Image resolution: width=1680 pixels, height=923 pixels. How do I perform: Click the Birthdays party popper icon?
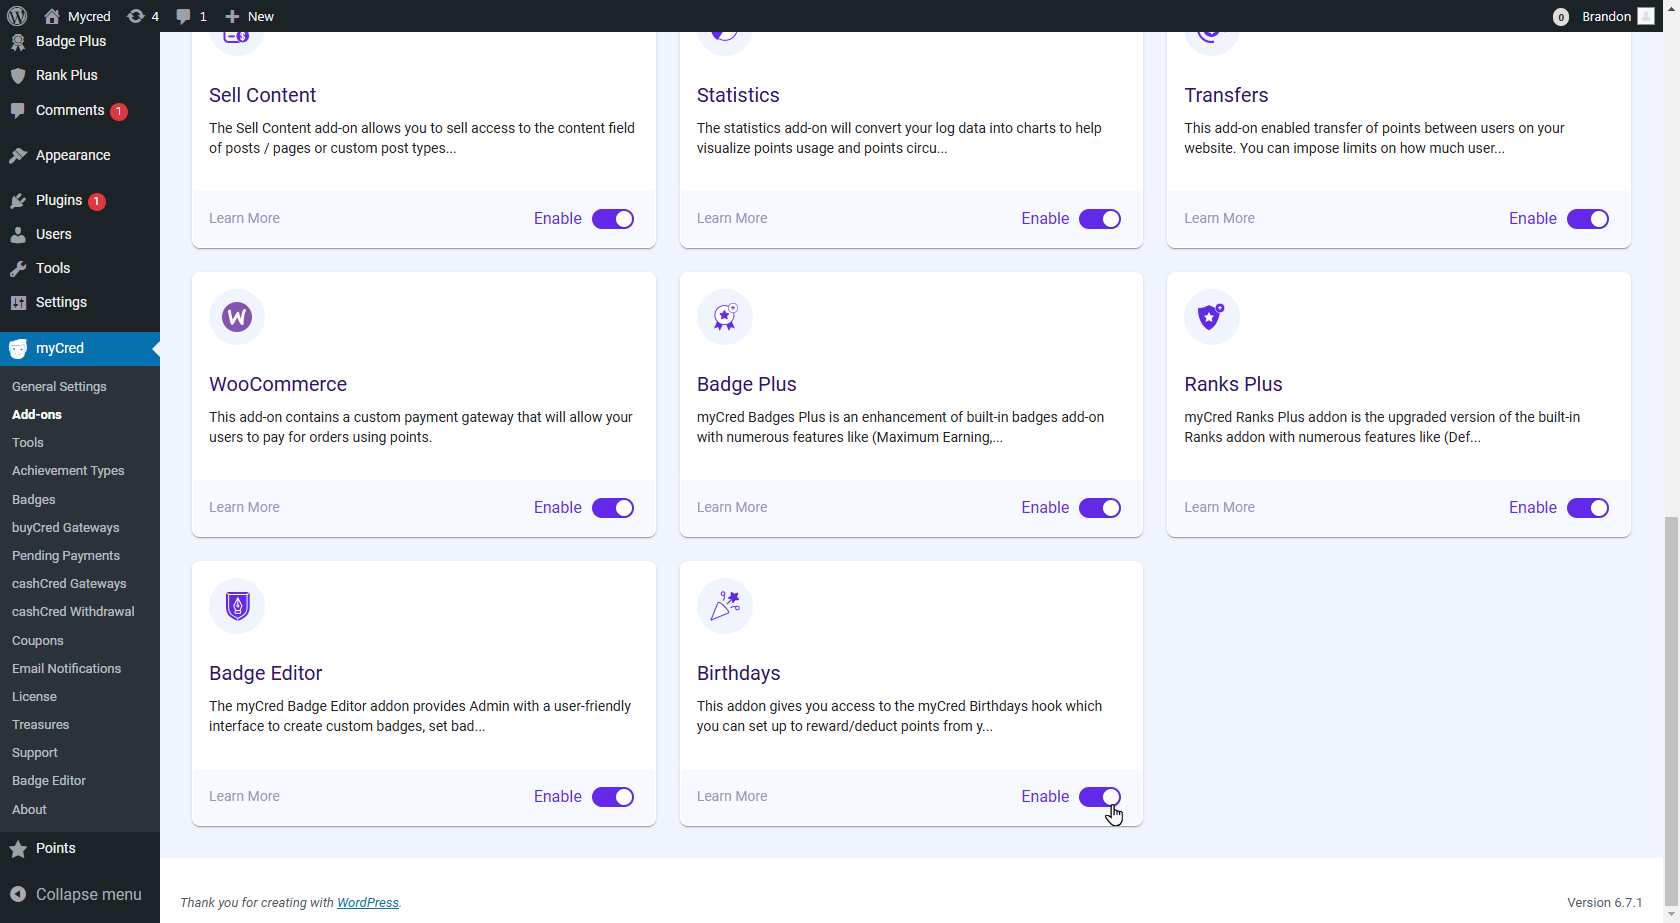pyautogui.click(x=724, y=606)
